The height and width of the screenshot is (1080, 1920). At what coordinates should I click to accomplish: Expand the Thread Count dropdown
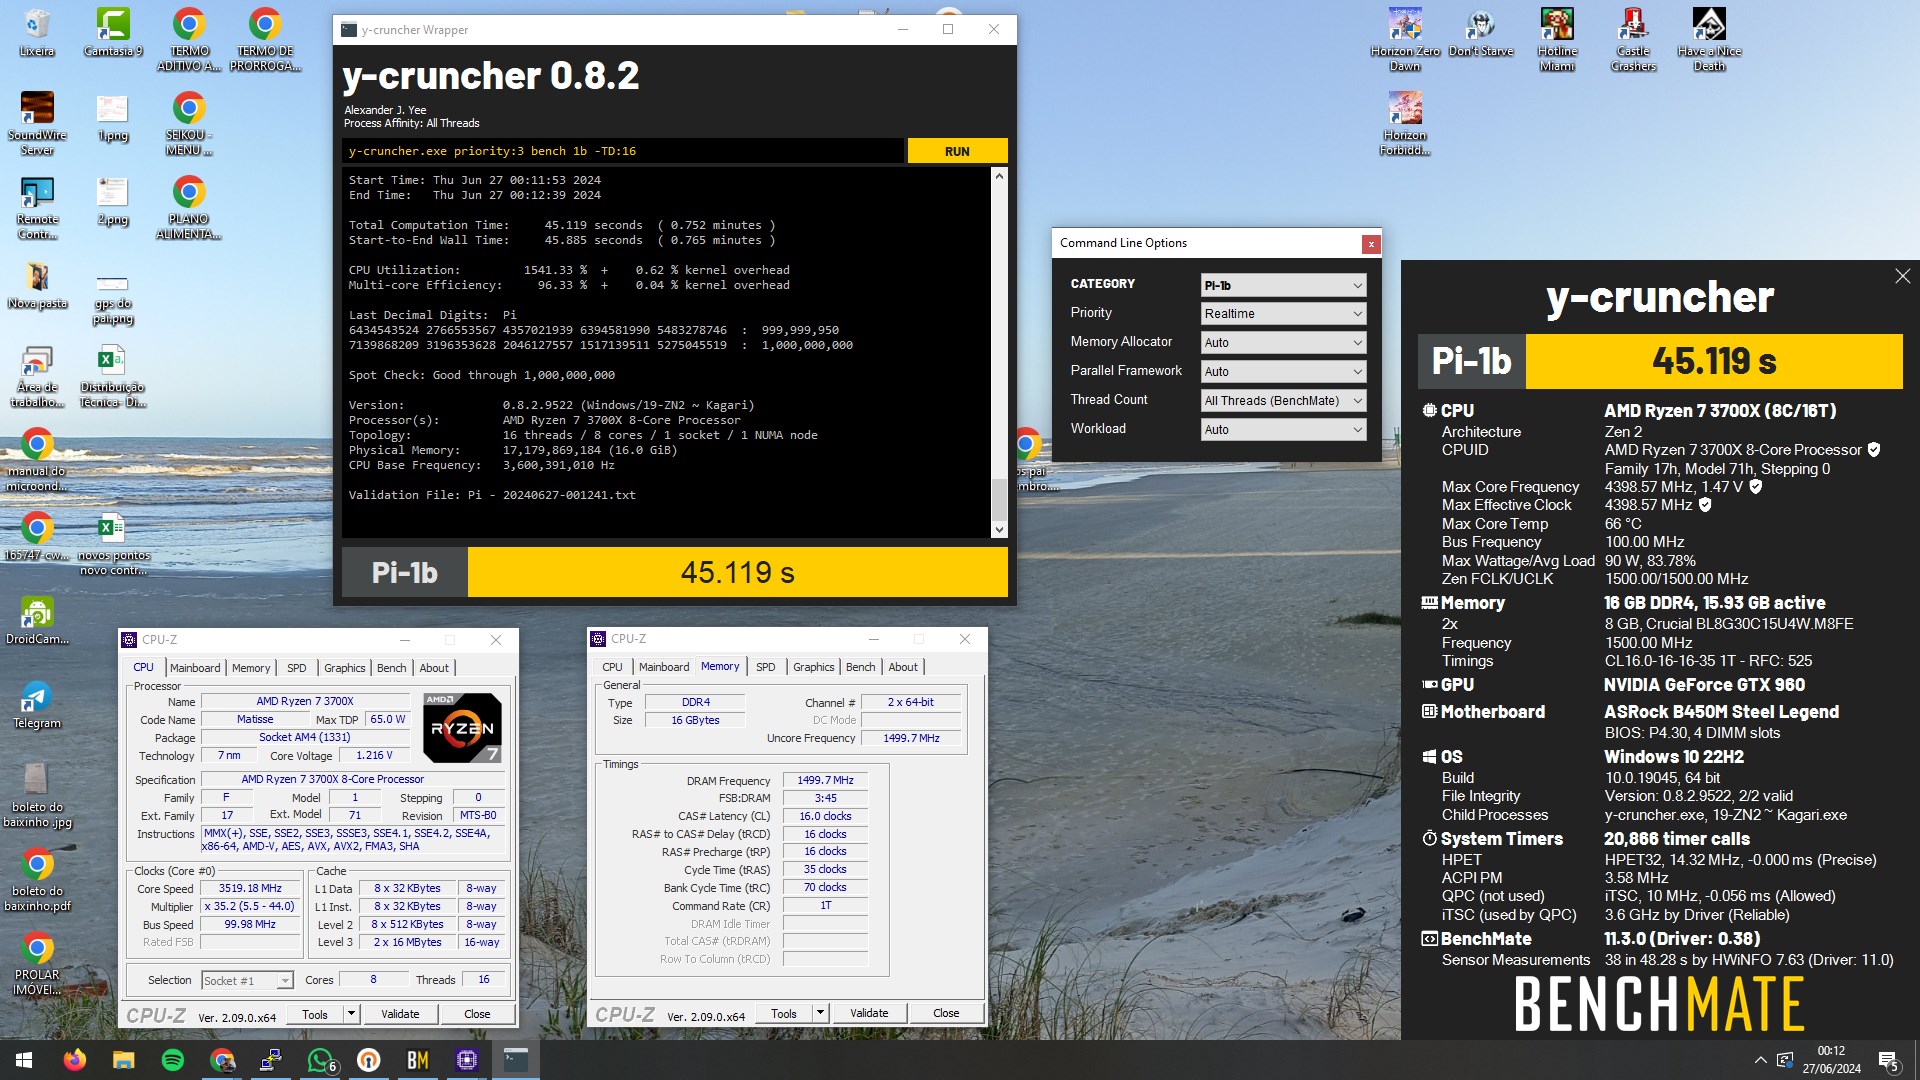tap(1283, 400)
